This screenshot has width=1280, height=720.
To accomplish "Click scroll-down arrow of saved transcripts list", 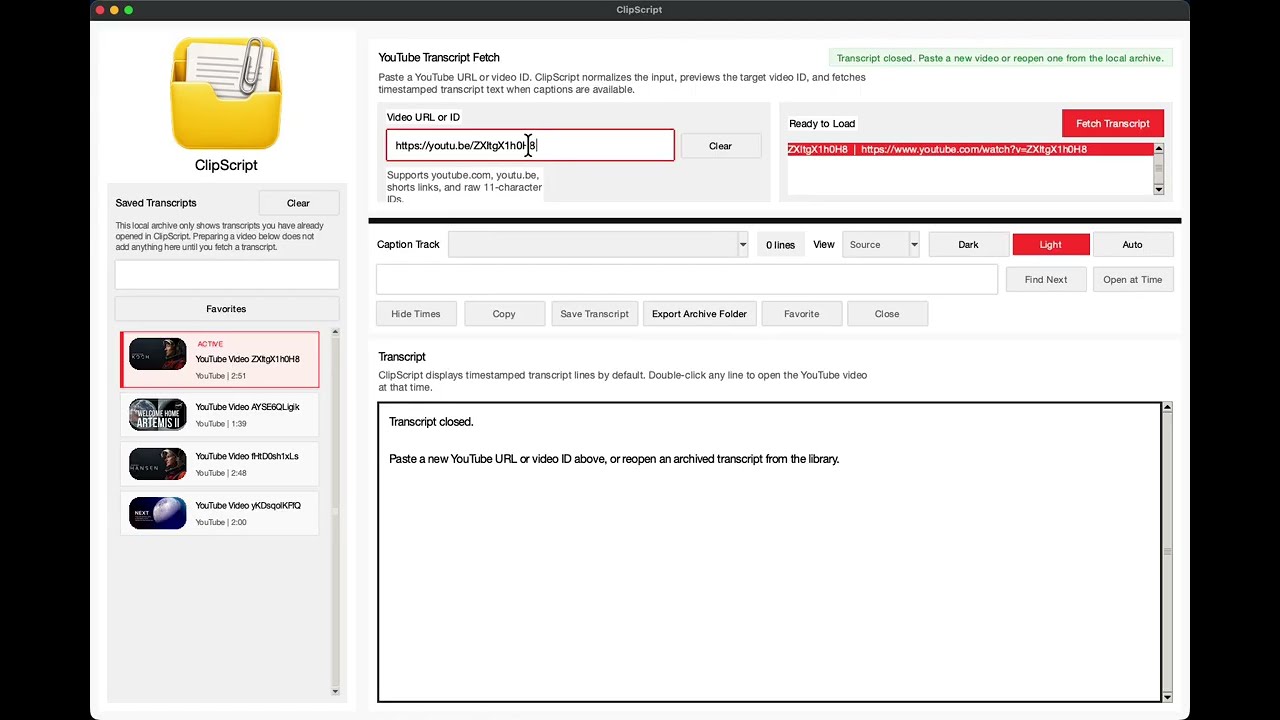I will 335,691.
